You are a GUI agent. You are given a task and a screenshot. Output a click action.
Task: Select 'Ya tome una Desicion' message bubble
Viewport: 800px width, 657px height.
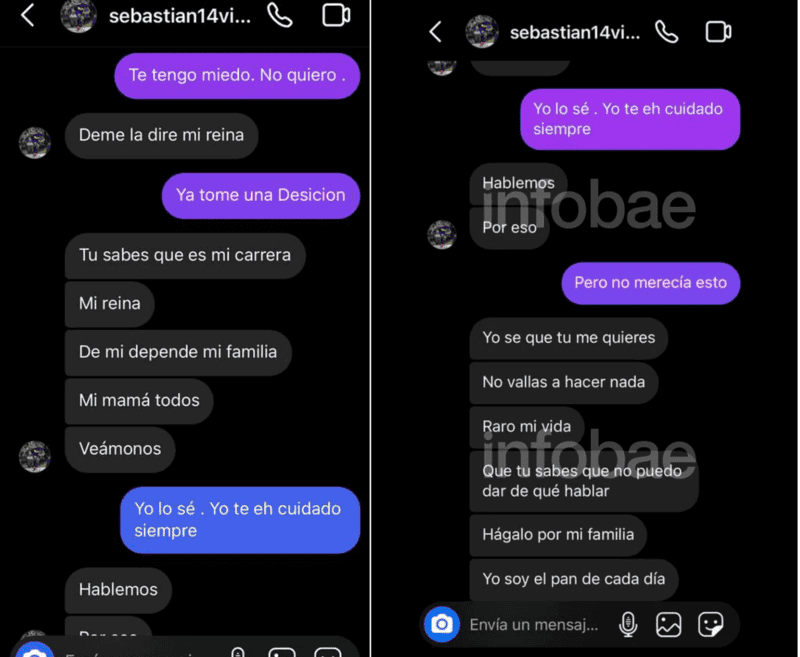[x=261, y=195]
